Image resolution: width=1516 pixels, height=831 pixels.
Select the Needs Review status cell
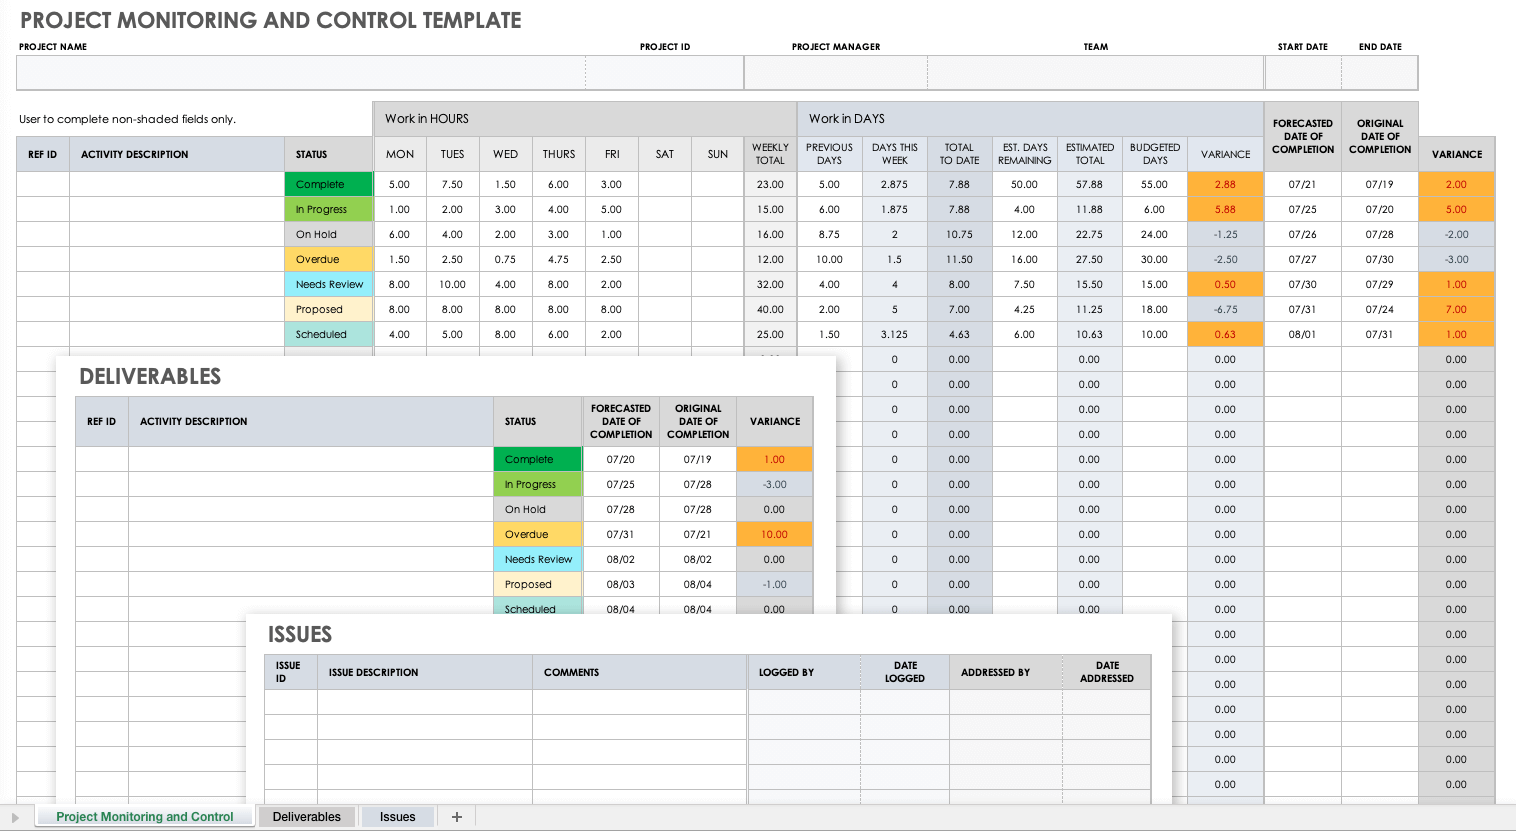(329, 284)
